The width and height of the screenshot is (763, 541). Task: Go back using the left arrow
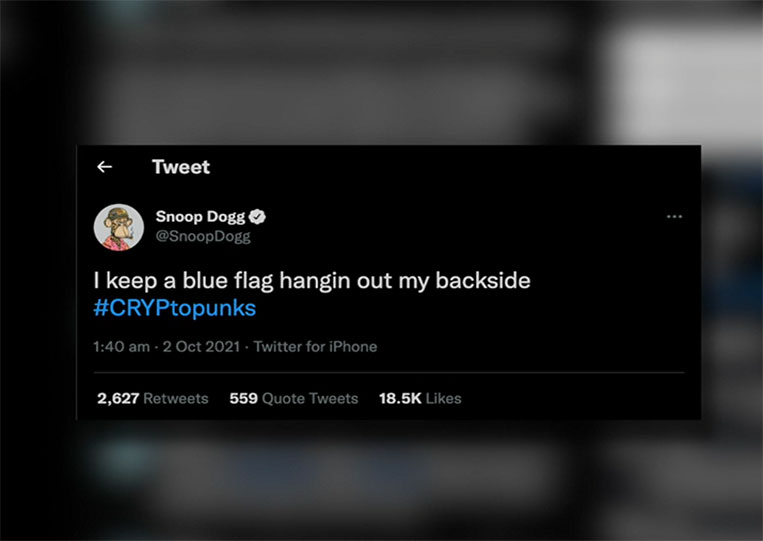click(x=104, y=167)
